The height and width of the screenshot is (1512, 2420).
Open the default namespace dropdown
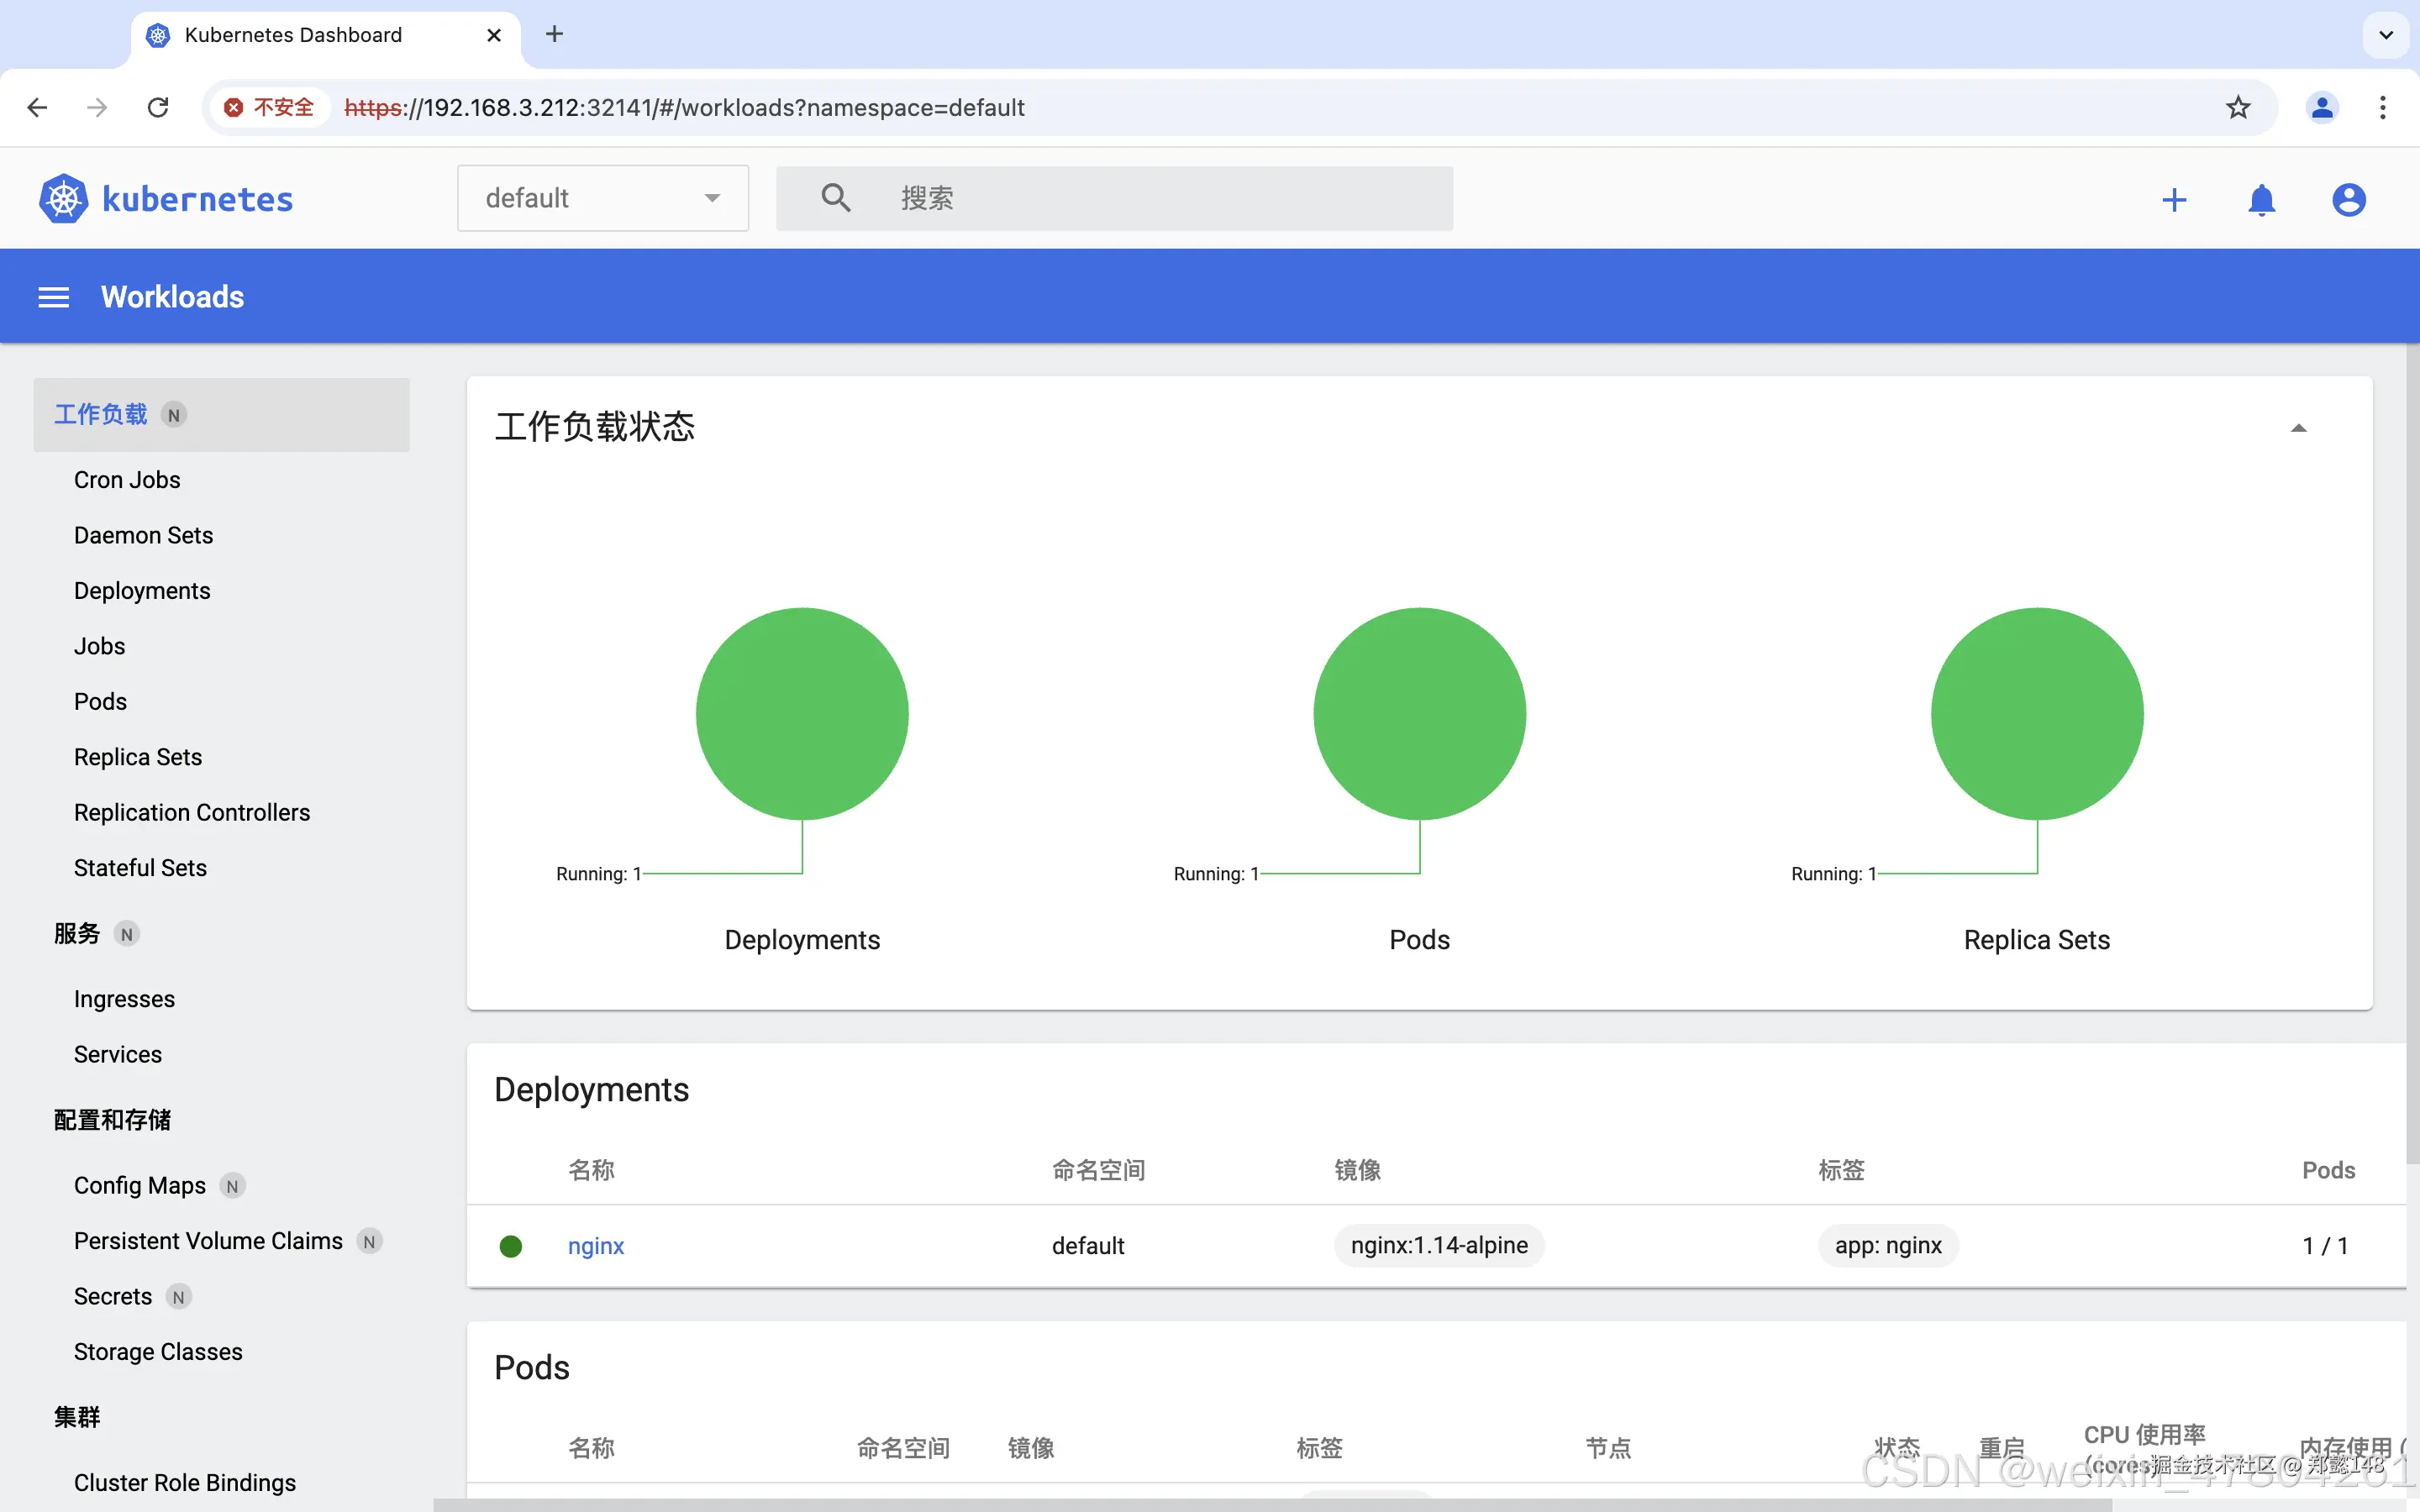602,198
